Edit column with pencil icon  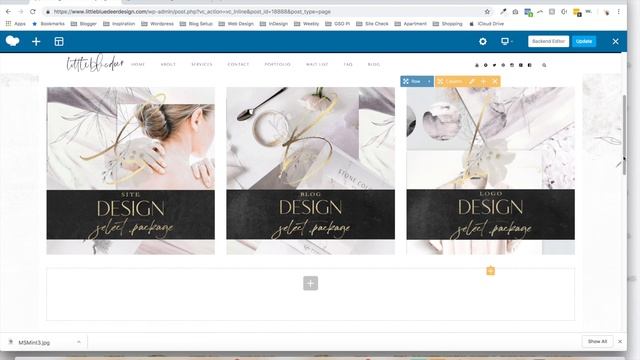[471, 82]
